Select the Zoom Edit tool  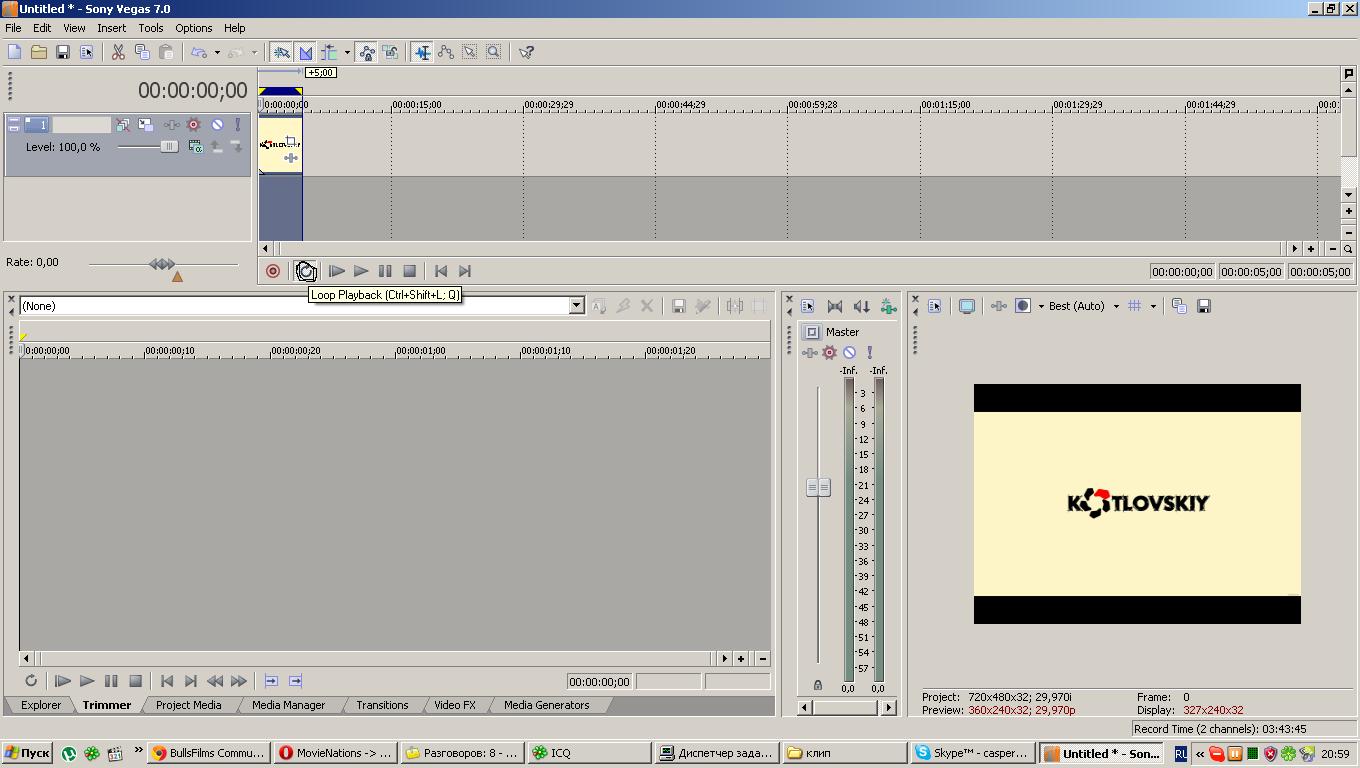[494, 52]
